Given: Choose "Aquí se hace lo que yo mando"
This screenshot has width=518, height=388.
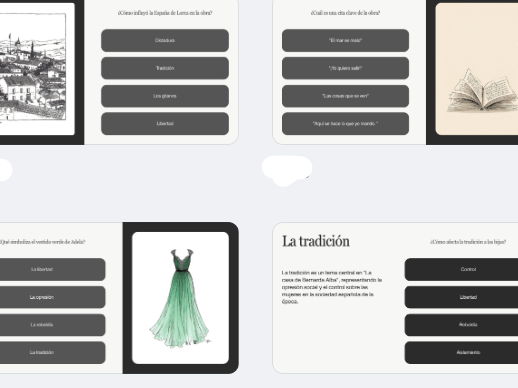Looking at the screenshot, I should click(345, 124).
